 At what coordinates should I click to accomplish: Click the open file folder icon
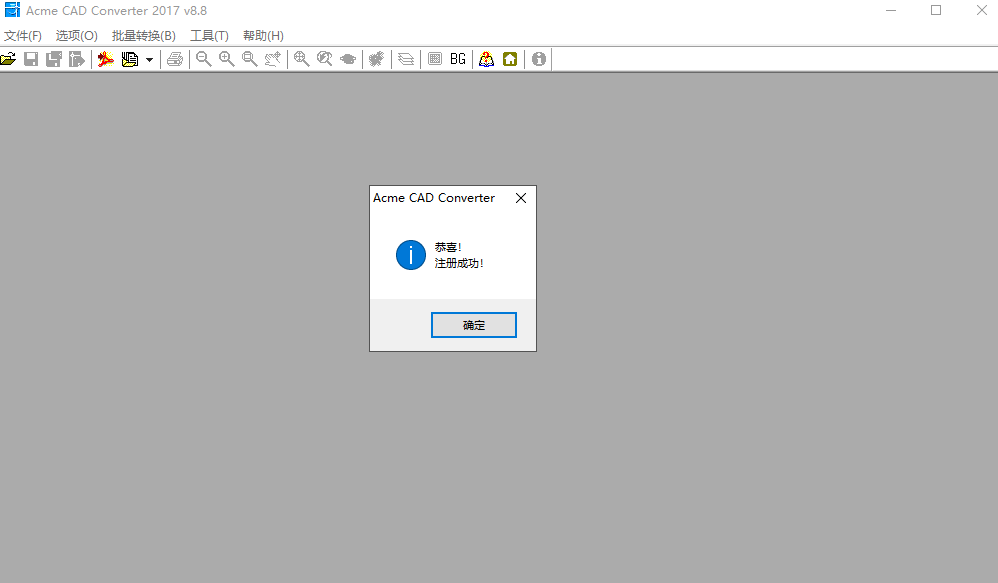coord(8,59)
